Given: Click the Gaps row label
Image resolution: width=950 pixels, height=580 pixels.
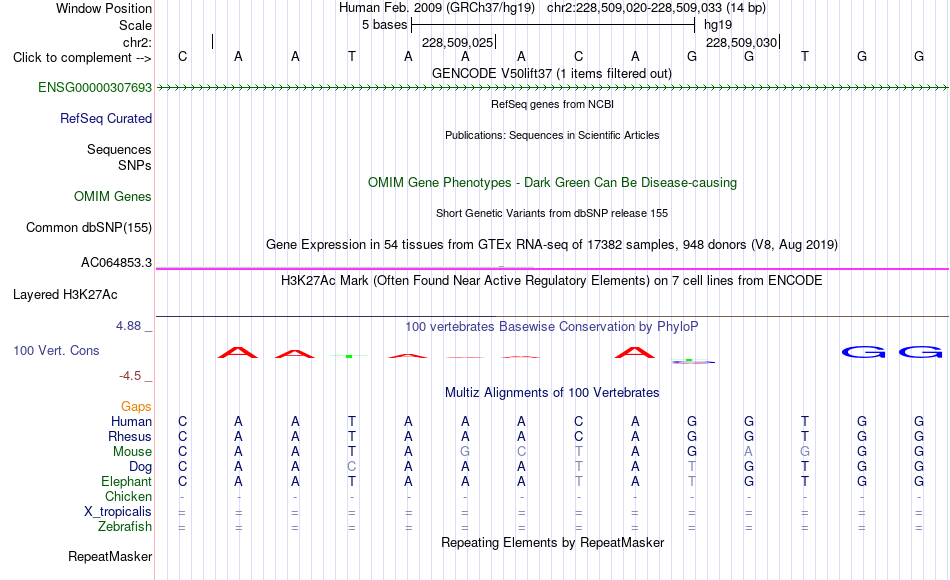Looking at the screenshot, I should tap(136, 406).
